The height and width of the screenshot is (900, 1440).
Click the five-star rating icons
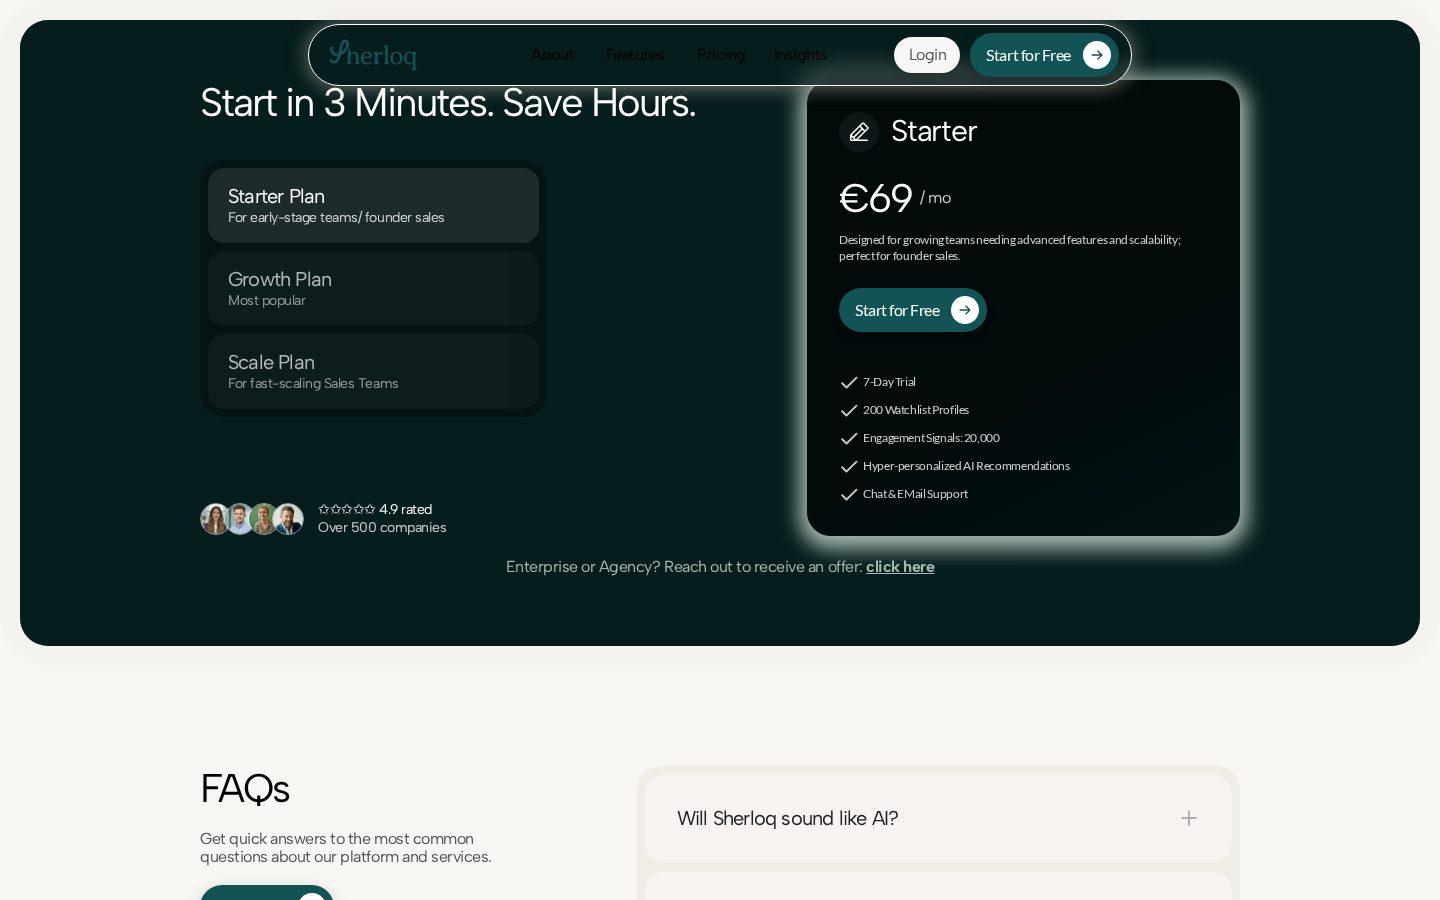point(346,509)
